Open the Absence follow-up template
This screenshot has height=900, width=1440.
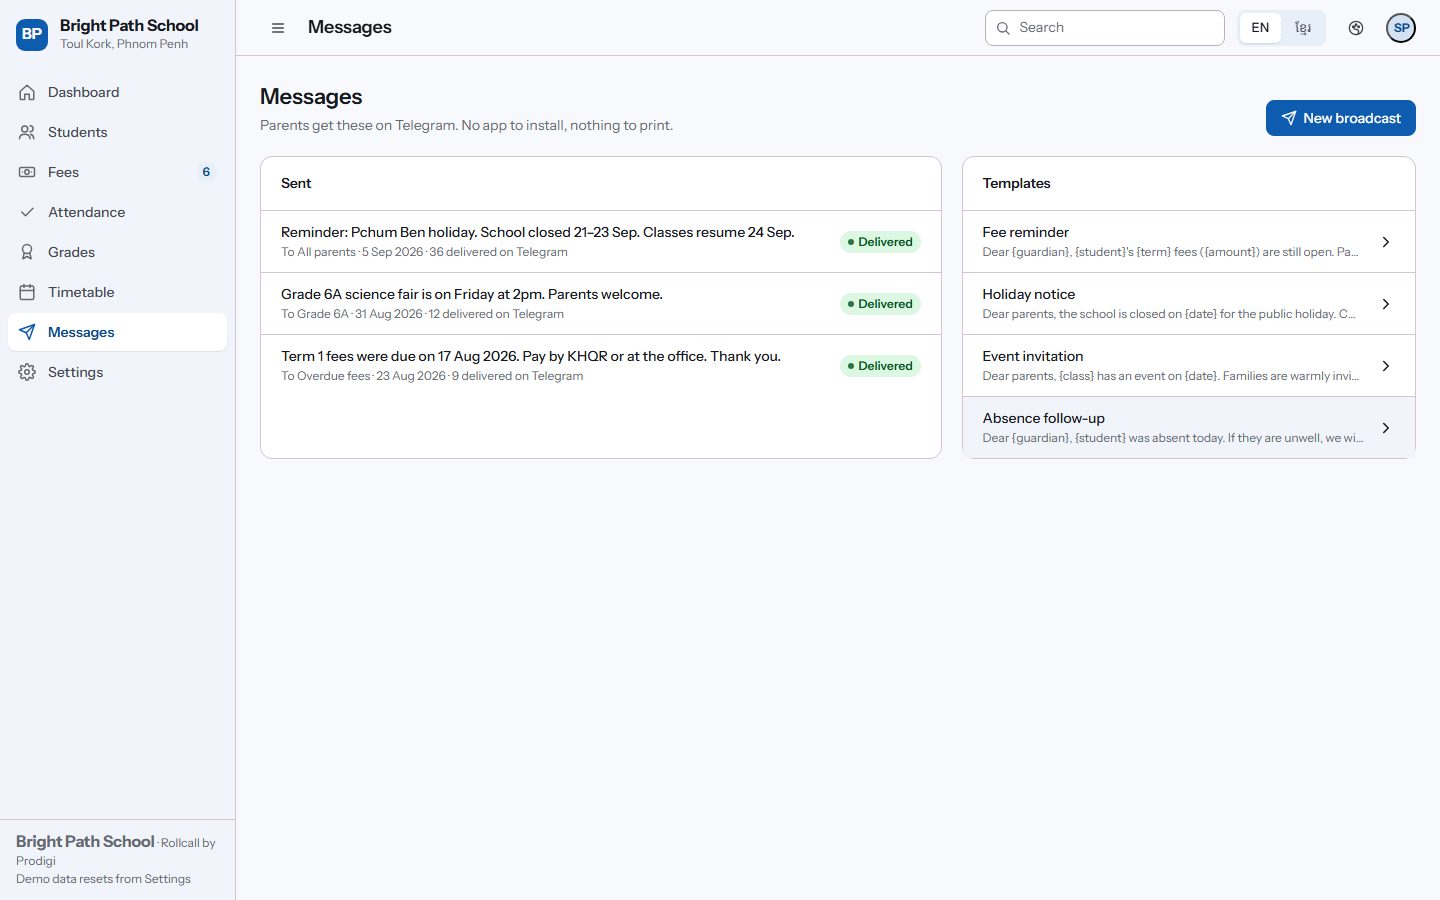[x=1188, y=428]
